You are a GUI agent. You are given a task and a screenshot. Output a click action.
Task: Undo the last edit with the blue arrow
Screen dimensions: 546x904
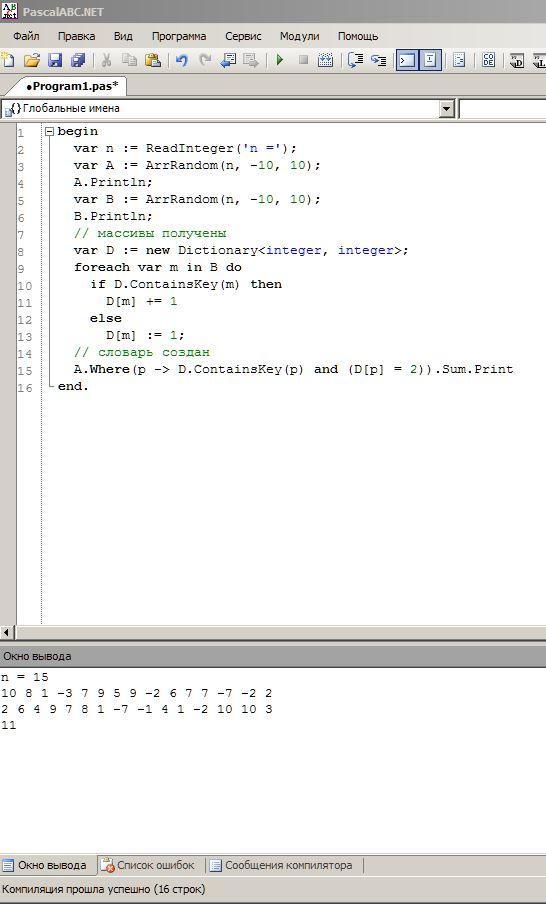point(182,60)
